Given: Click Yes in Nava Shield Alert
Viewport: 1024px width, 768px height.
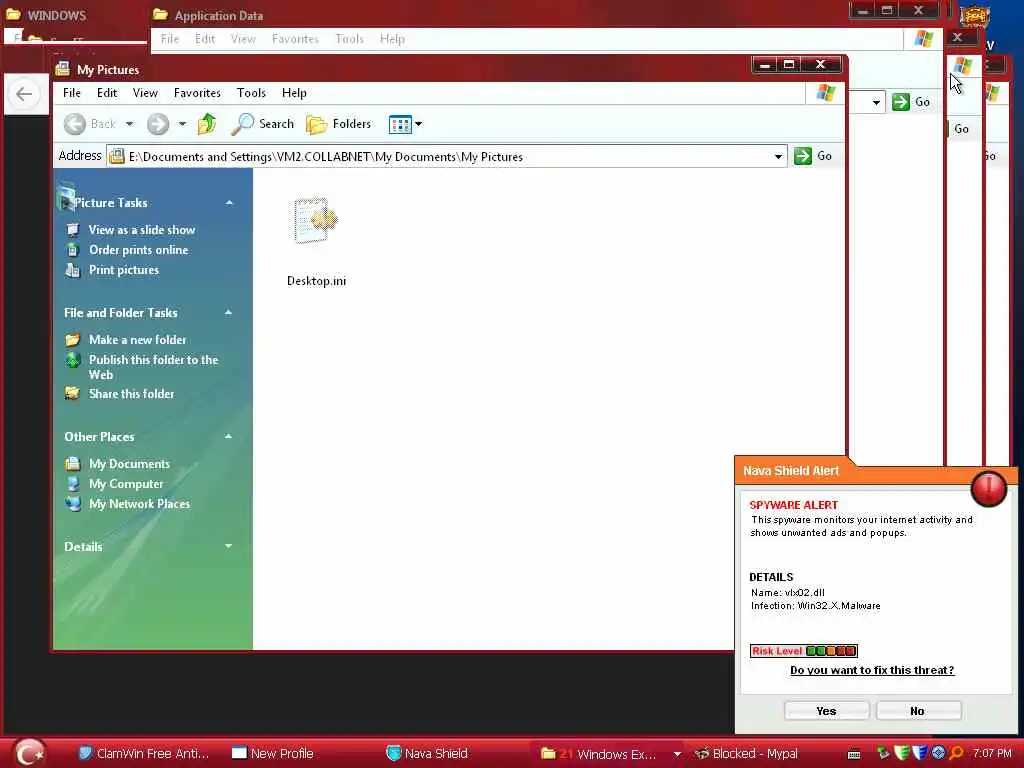Looking at the screenshot, I should [x=826, y=711].
